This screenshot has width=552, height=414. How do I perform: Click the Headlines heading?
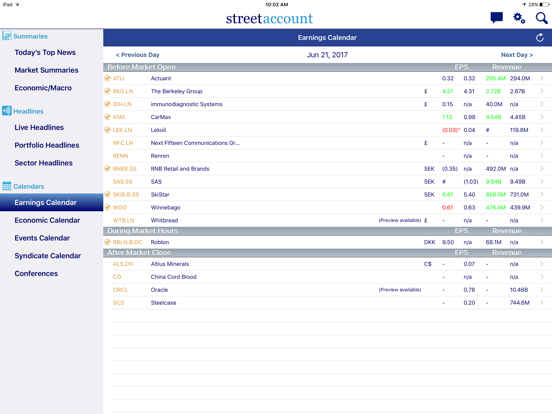point(29,111)
